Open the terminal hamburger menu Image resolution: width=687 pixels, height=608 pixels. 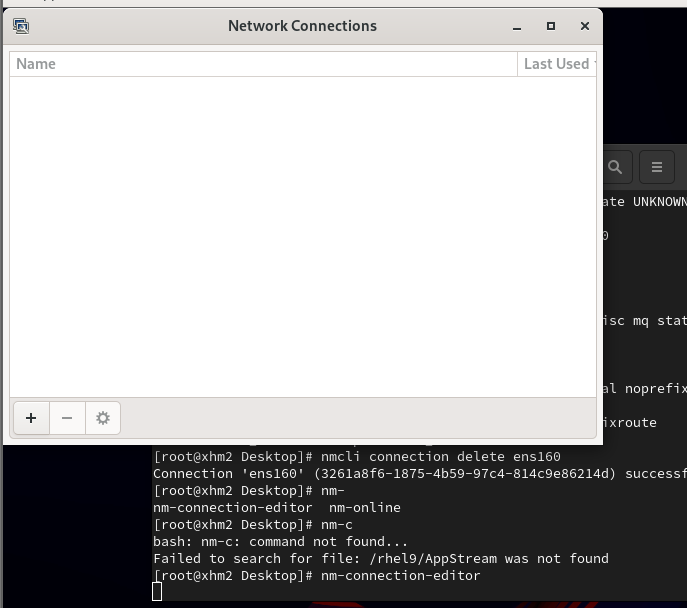pyautogui.click(x=656, y=167)
